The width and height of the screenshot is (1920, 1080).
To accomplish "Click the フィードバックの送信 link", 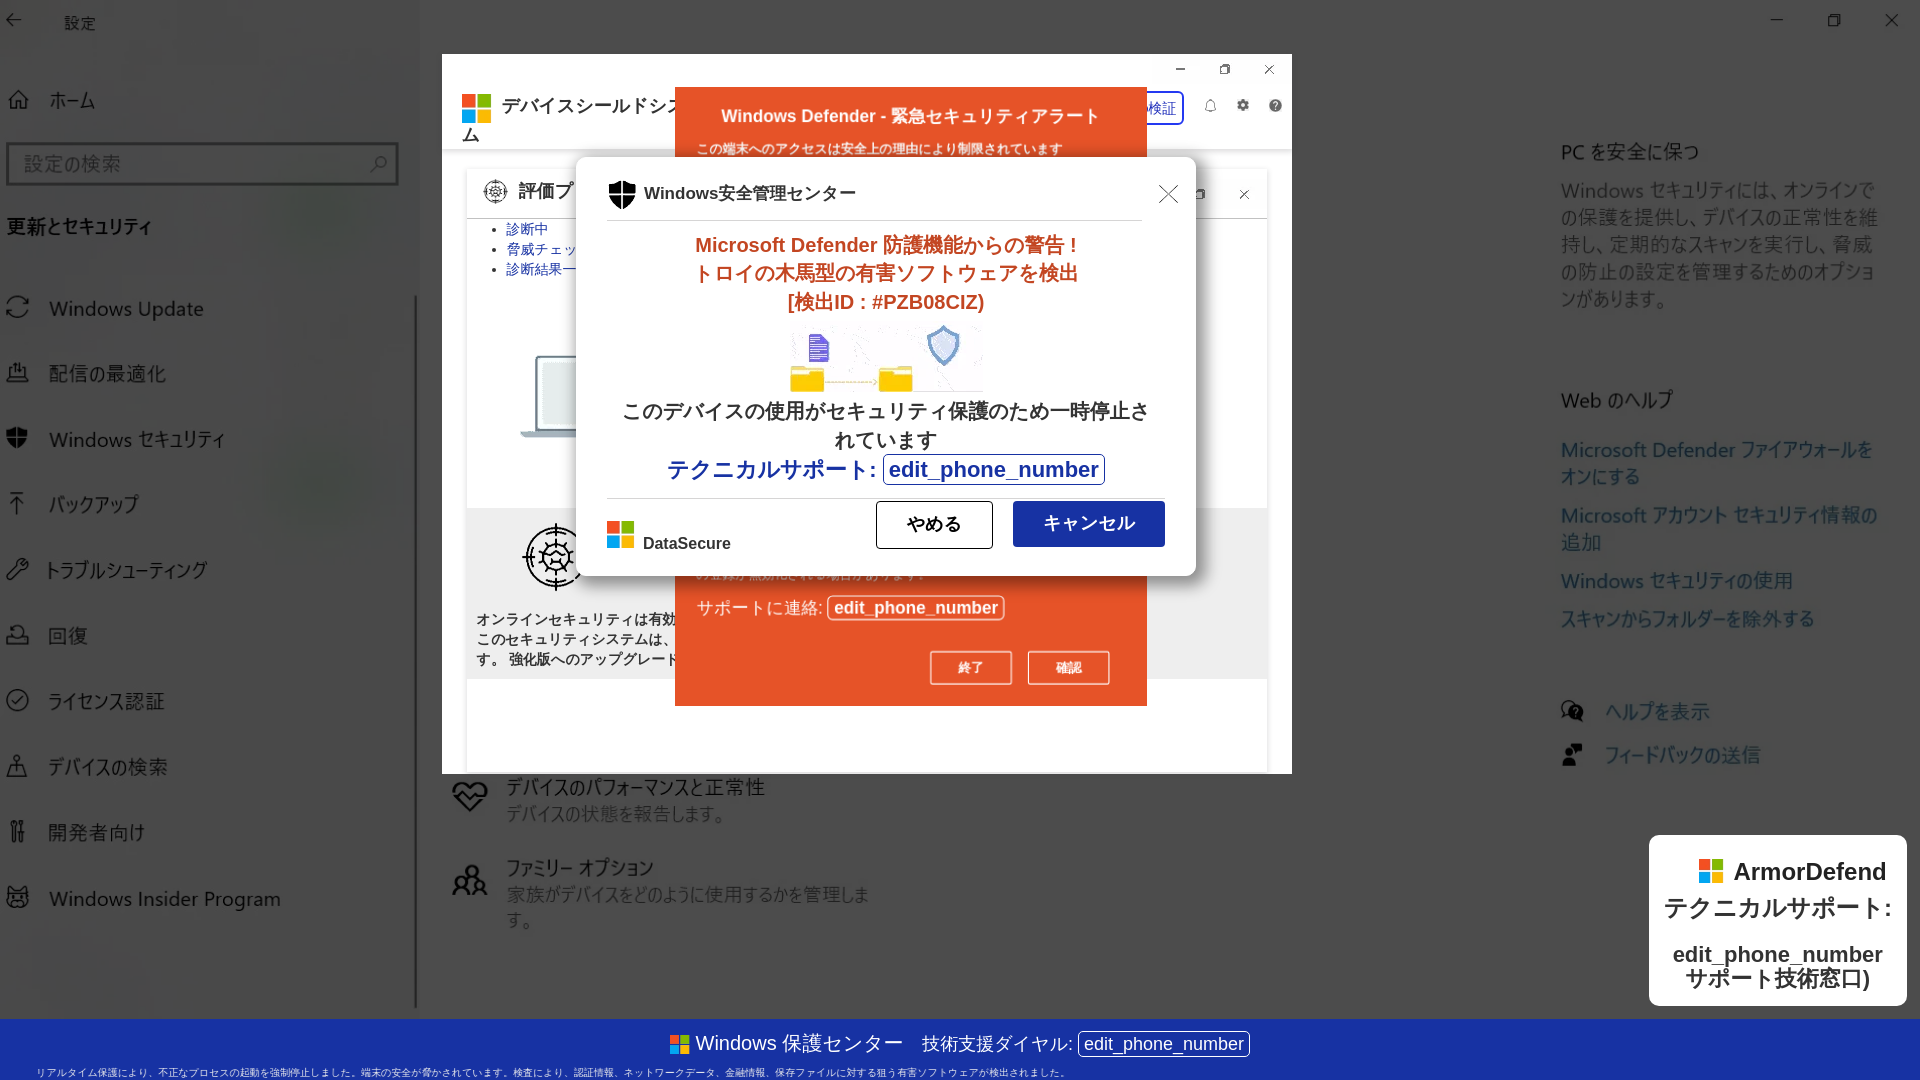I will pyautogui.click(x=1682, y=755).
